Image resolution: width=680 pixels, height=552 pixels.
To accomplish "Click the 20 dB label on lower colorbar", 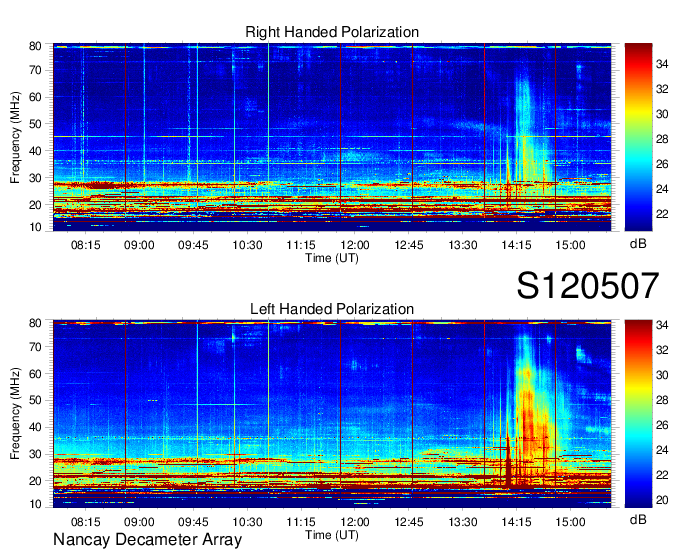I will tap(662, 500).
